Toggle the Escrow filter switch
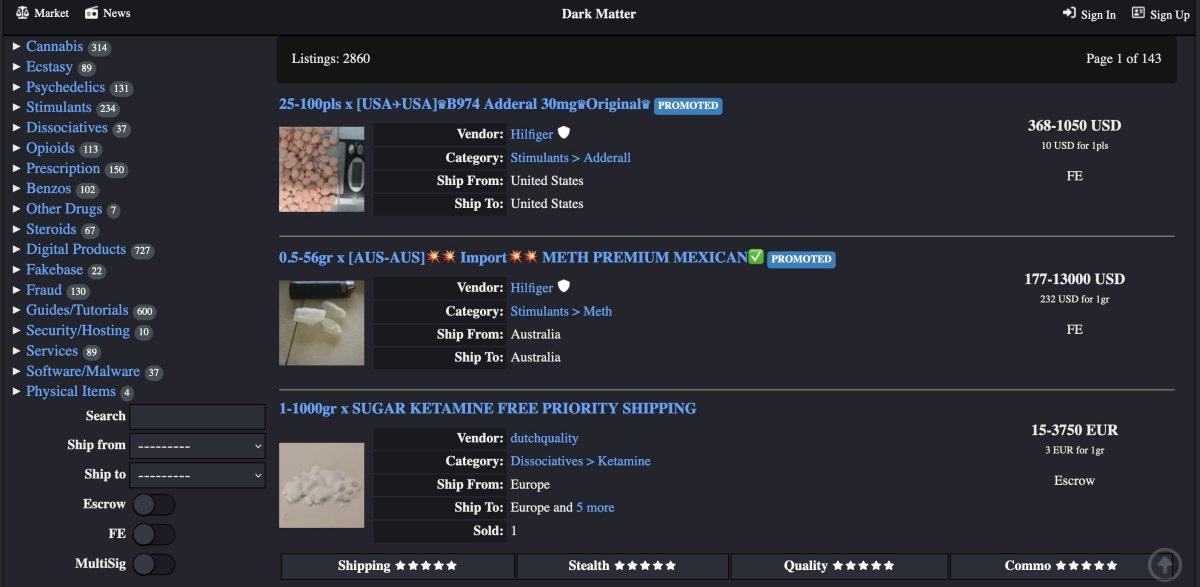This screenshot has height=587, width=1200. click(x=154, y=505)
